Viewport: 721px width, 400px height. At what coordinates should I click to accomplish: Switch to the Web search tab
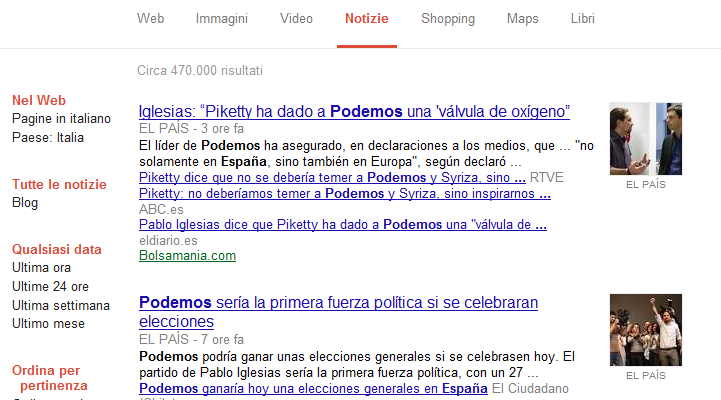pos(150,18)
